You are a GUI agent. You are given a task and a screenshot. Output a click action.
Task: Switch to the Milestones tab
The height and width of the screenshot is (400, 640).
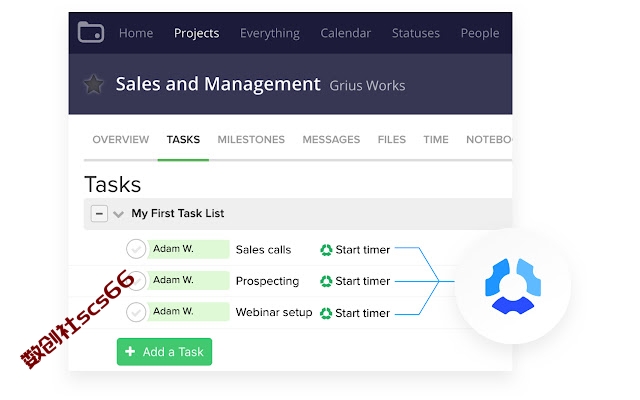coord(251,140)
